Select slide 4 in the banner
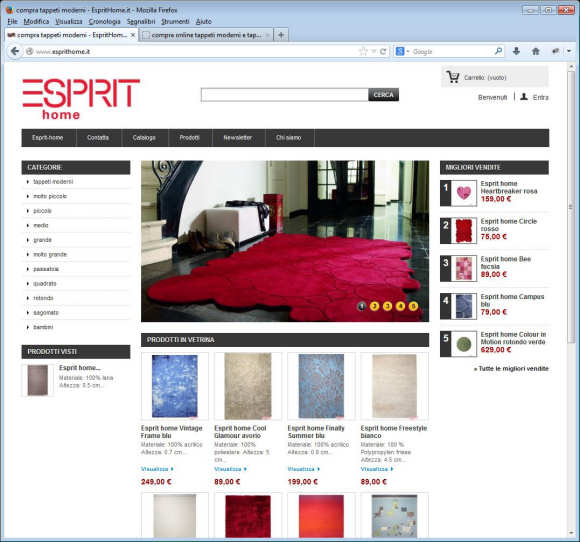The width and height of the screenshot is (580, 542). coord(400,306)
